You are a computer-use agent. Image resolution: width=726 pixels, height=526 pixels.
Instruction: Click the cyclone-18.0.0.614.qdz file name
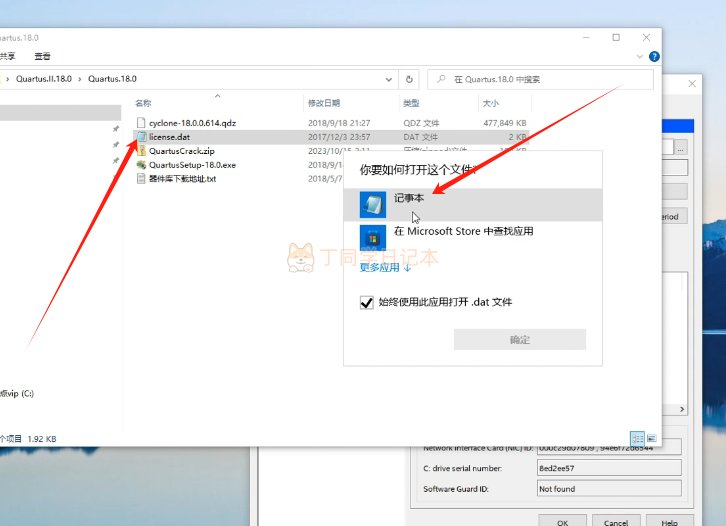[192, 123]
